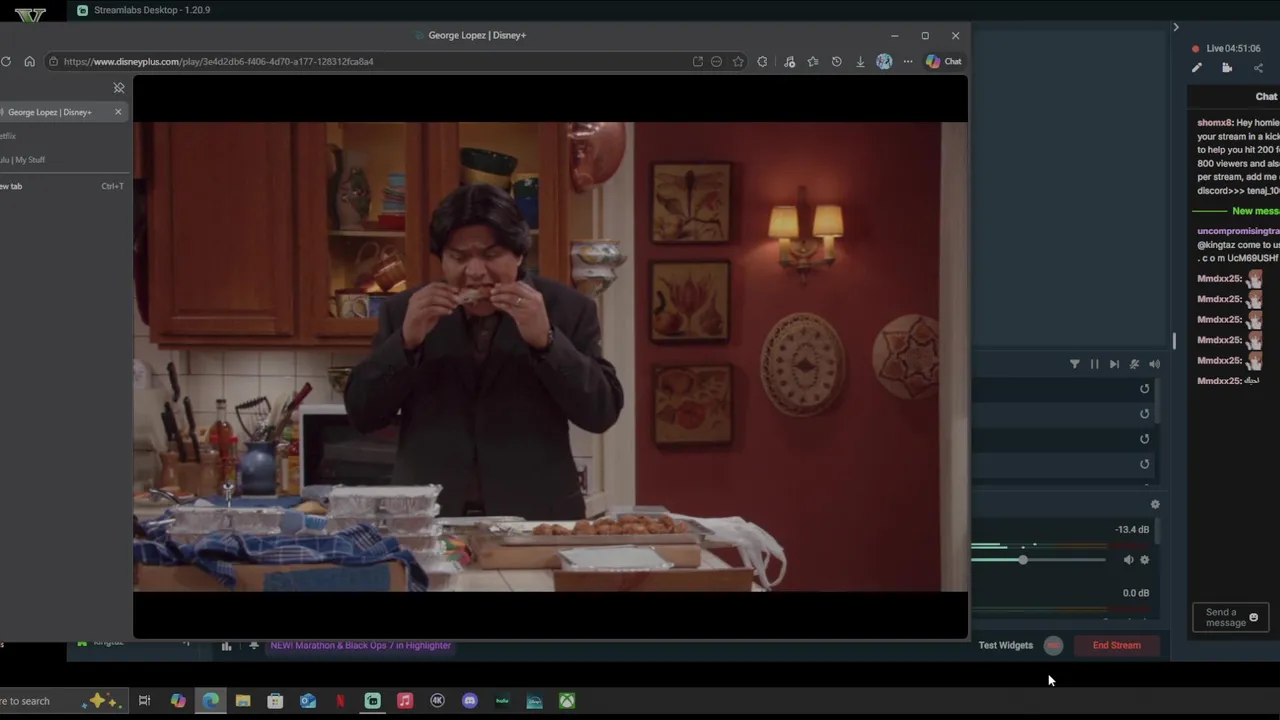1280x720 pixels.
Task: Open Netflix app from the taskbar
Action: point(340,701)
